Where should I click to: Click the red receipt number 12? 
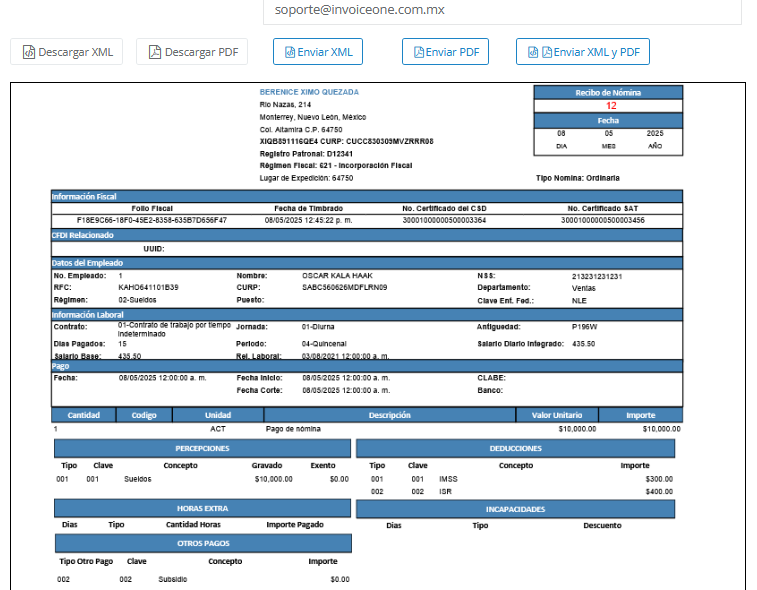coord(611,106)
